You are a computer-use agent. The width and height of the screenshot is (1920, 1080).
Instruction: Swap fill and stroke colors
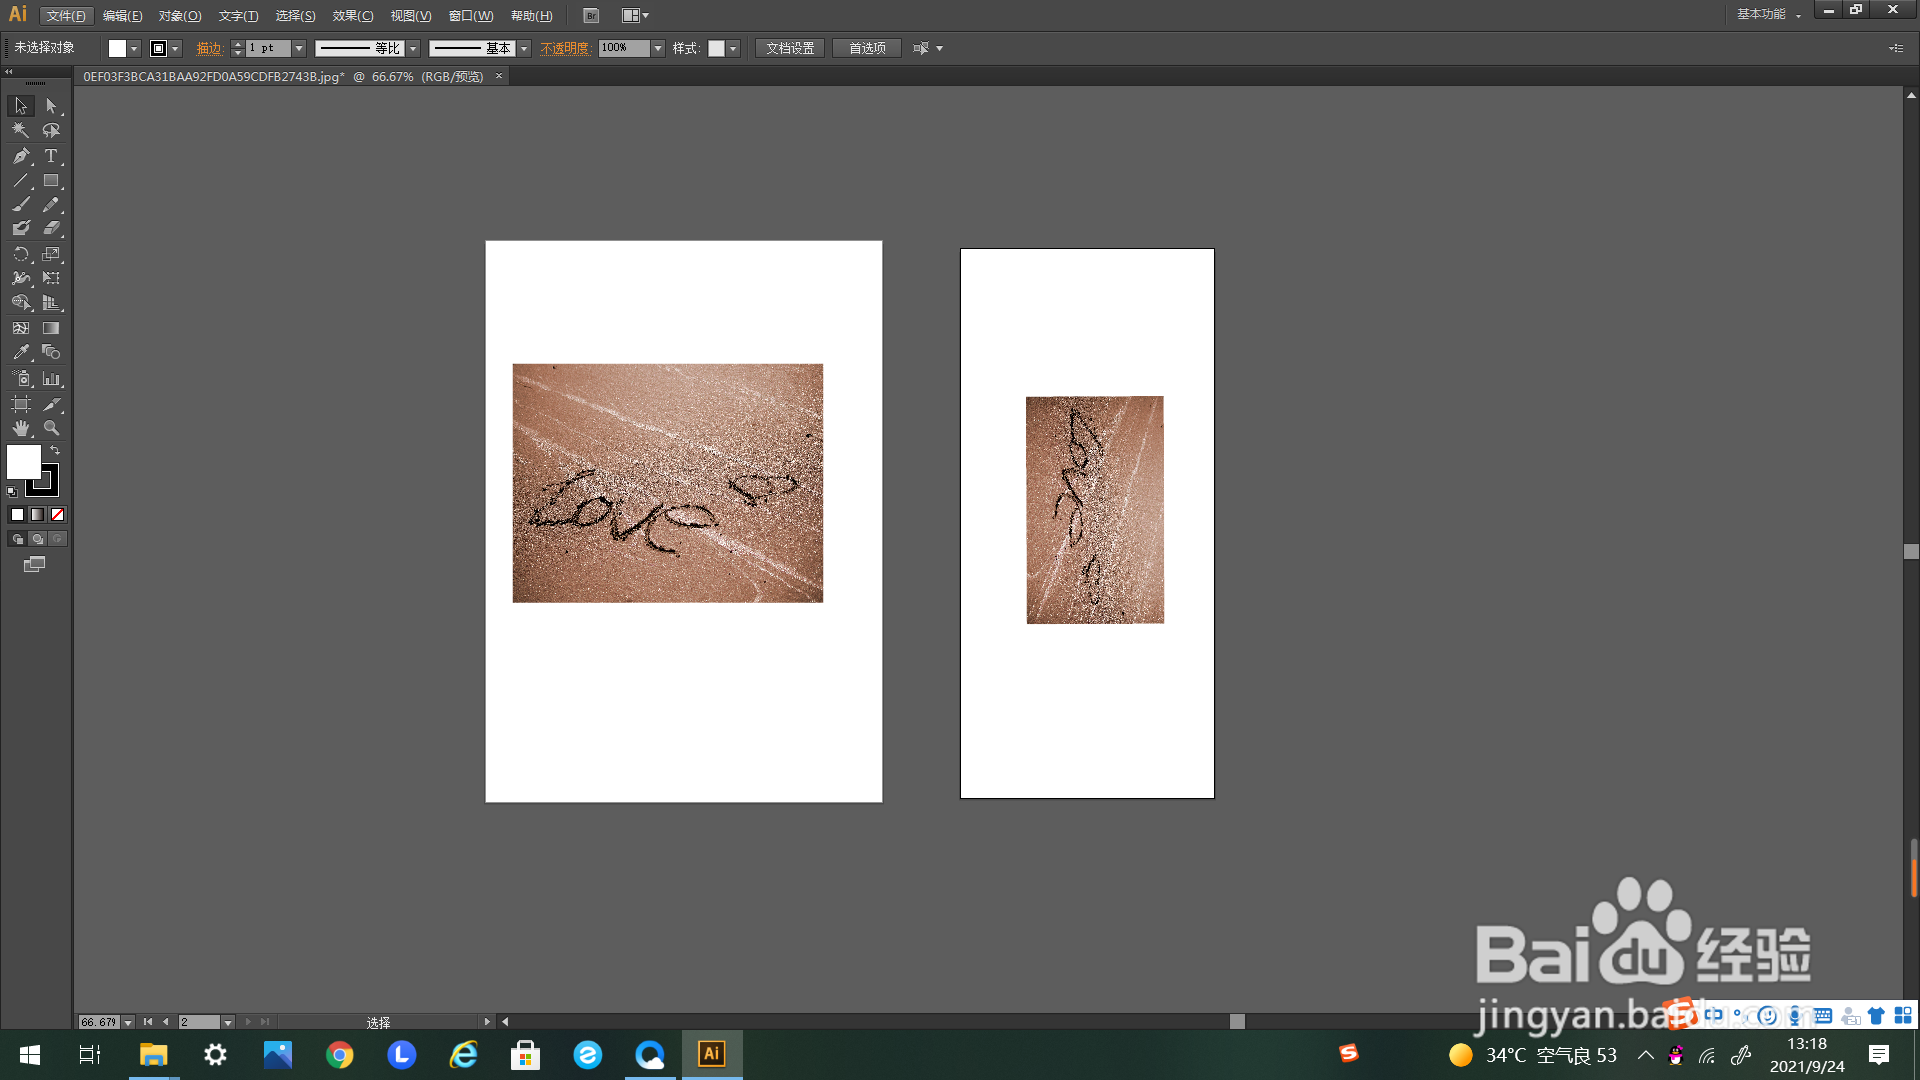(x=55, y=451)
